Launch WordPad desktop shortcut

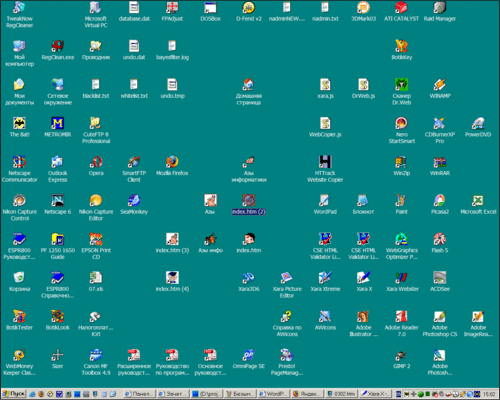tap(325, 200)
